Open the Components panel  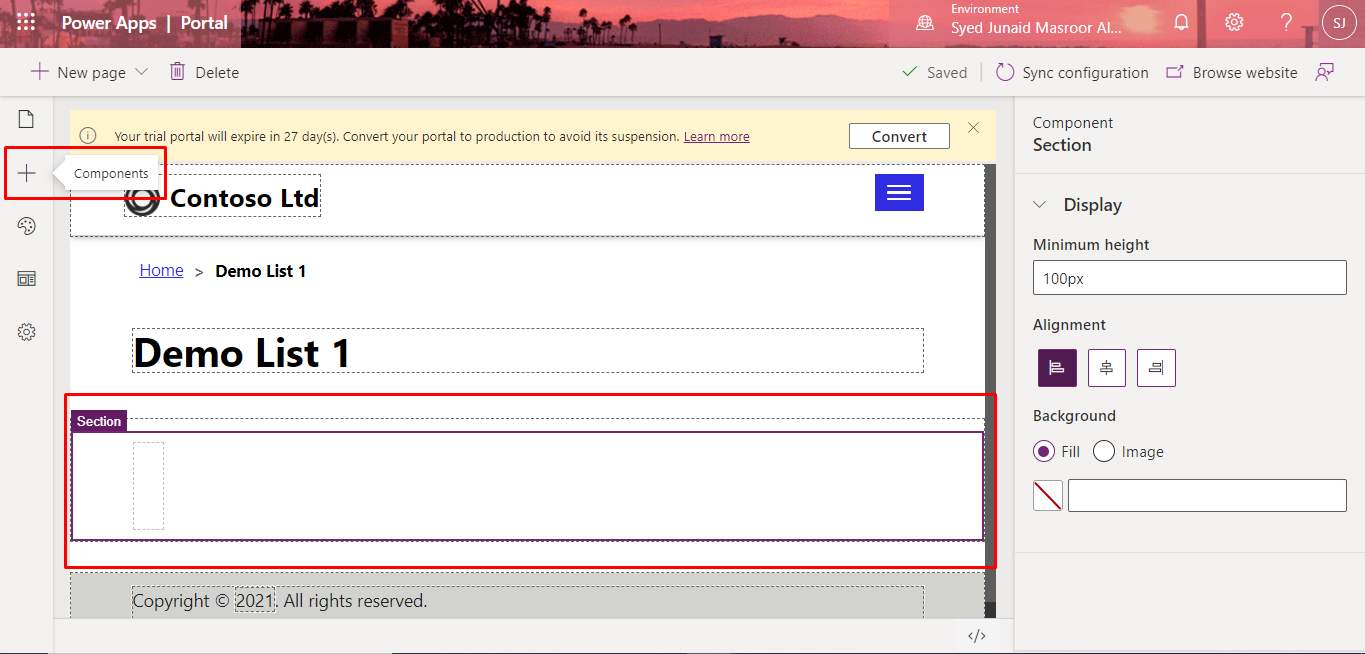(26, 172)
